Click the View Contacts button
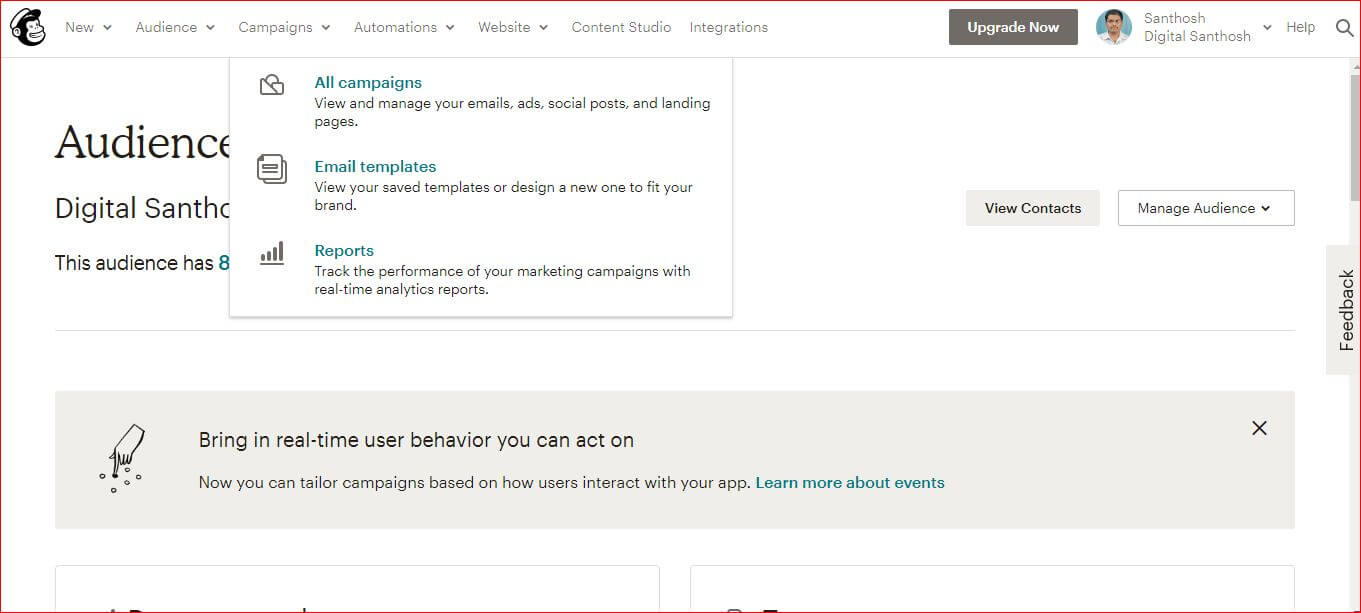 click(x=1033, y=208)
